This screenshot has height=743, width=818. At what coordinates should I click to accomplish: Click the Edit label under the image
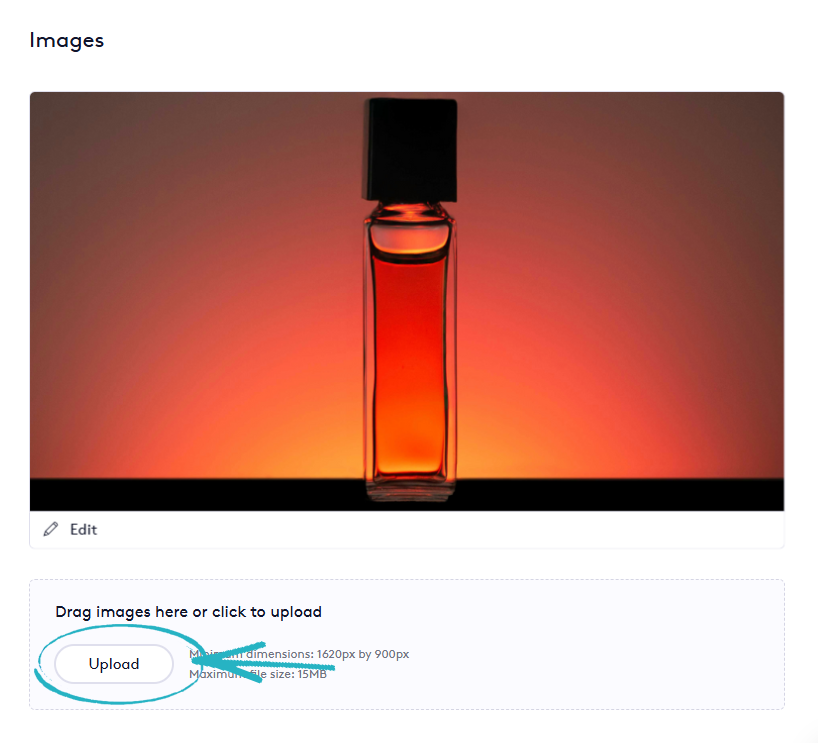pyautogui.click(x=83, y=530)
